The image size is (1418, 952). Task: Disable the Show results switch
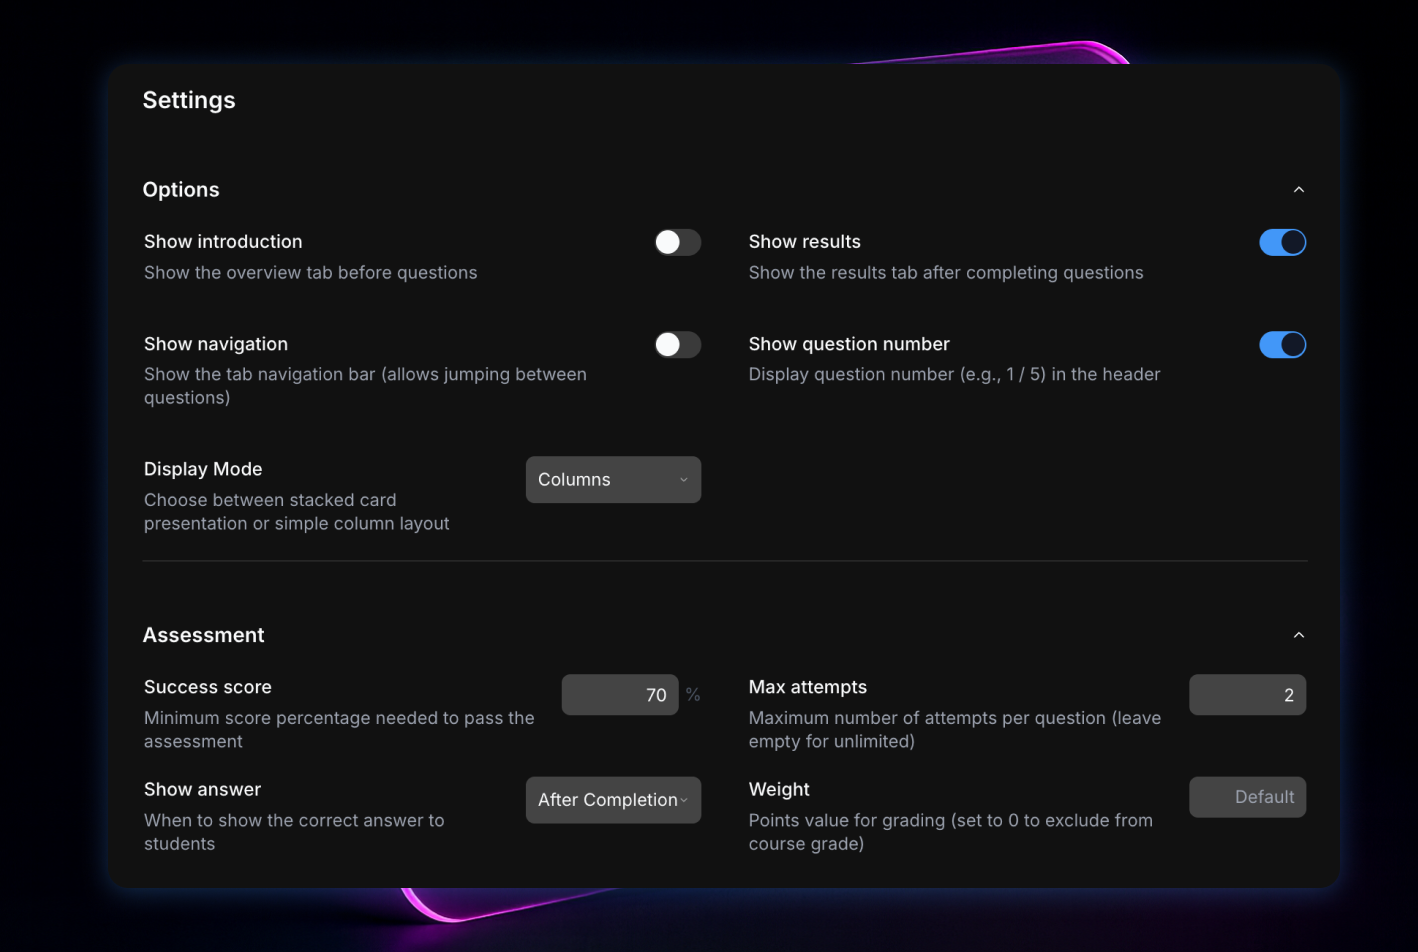[x=1282, y=242]
